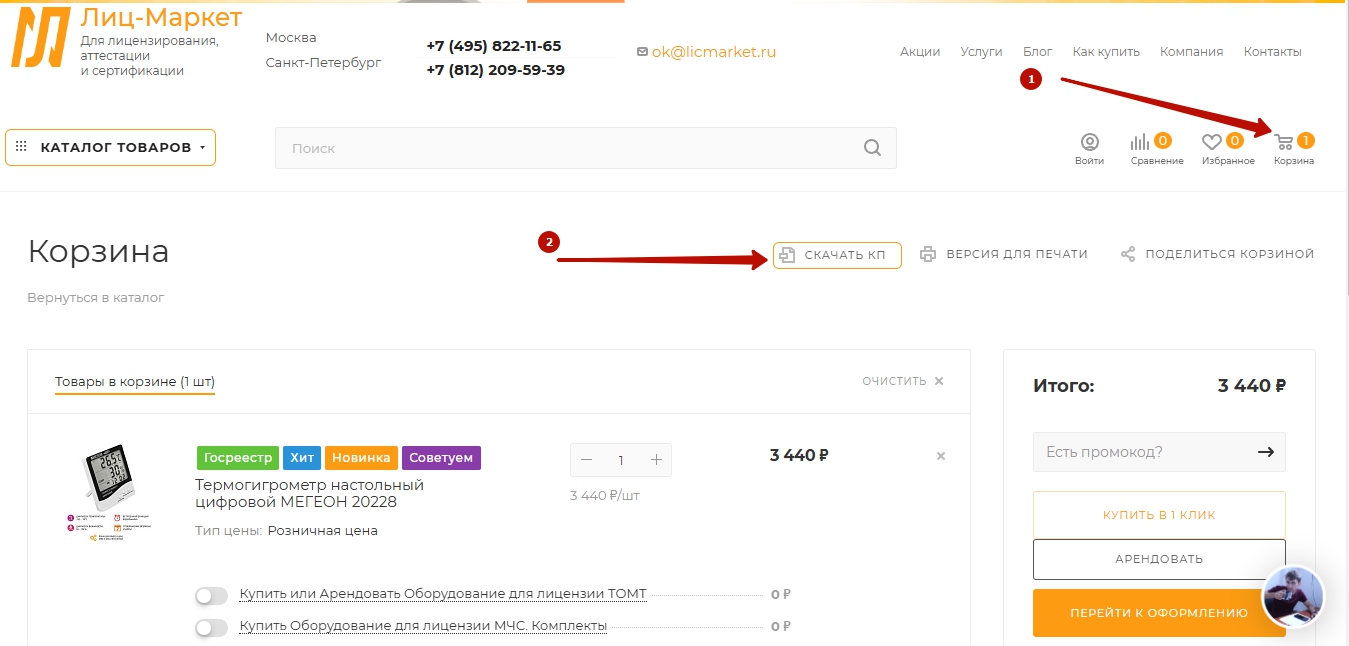Image resolution: width=1349 pixels, height=646 pixels.
Task: Expand the Каталог товаров dropdown
Action: (110, 148)
